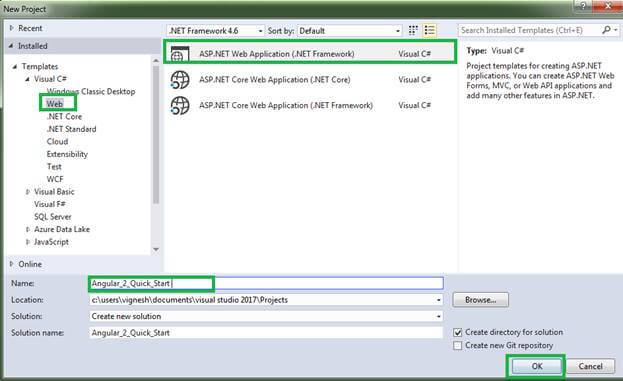Select the WCF category
The image size is (623, 381).
coord(55,179)
